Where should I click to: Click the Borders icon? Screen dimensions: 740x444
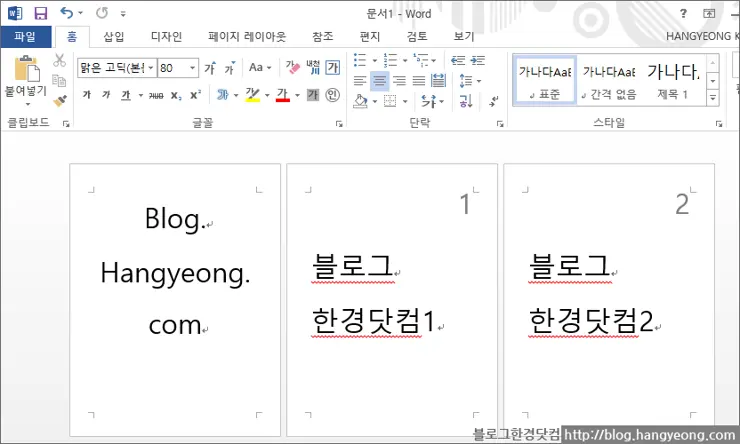[390, 101]
